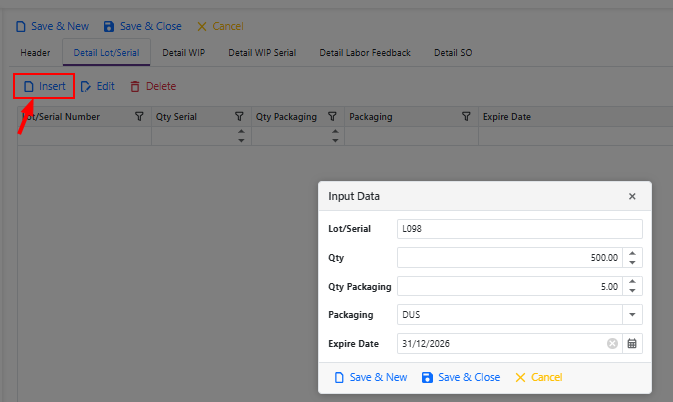This screenshot has width=673, height=402.
Task: Click Qty Packaging field showing 5.00
Action: point(509,286)
